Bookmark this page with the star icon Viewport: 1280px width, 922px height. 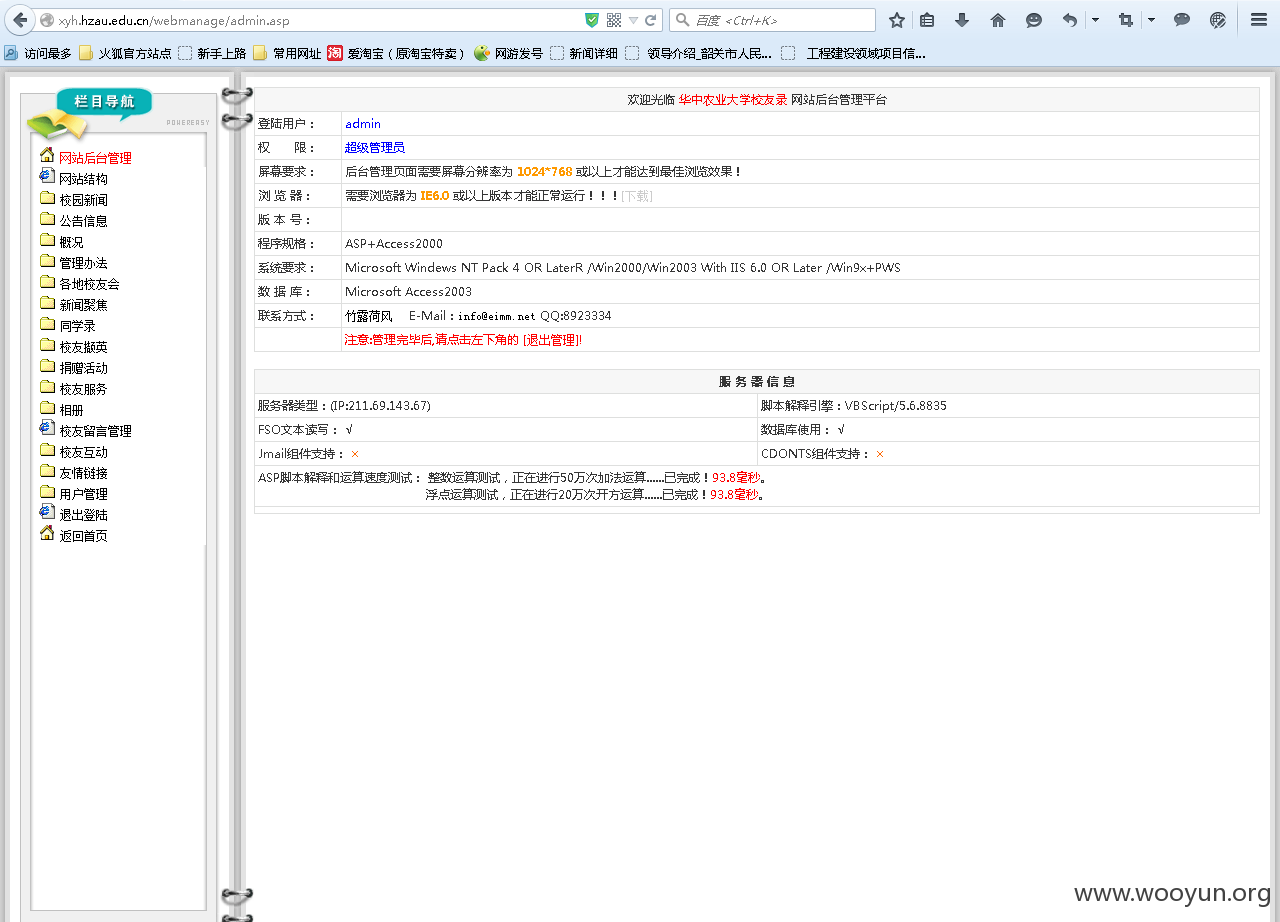coord(897,20)
